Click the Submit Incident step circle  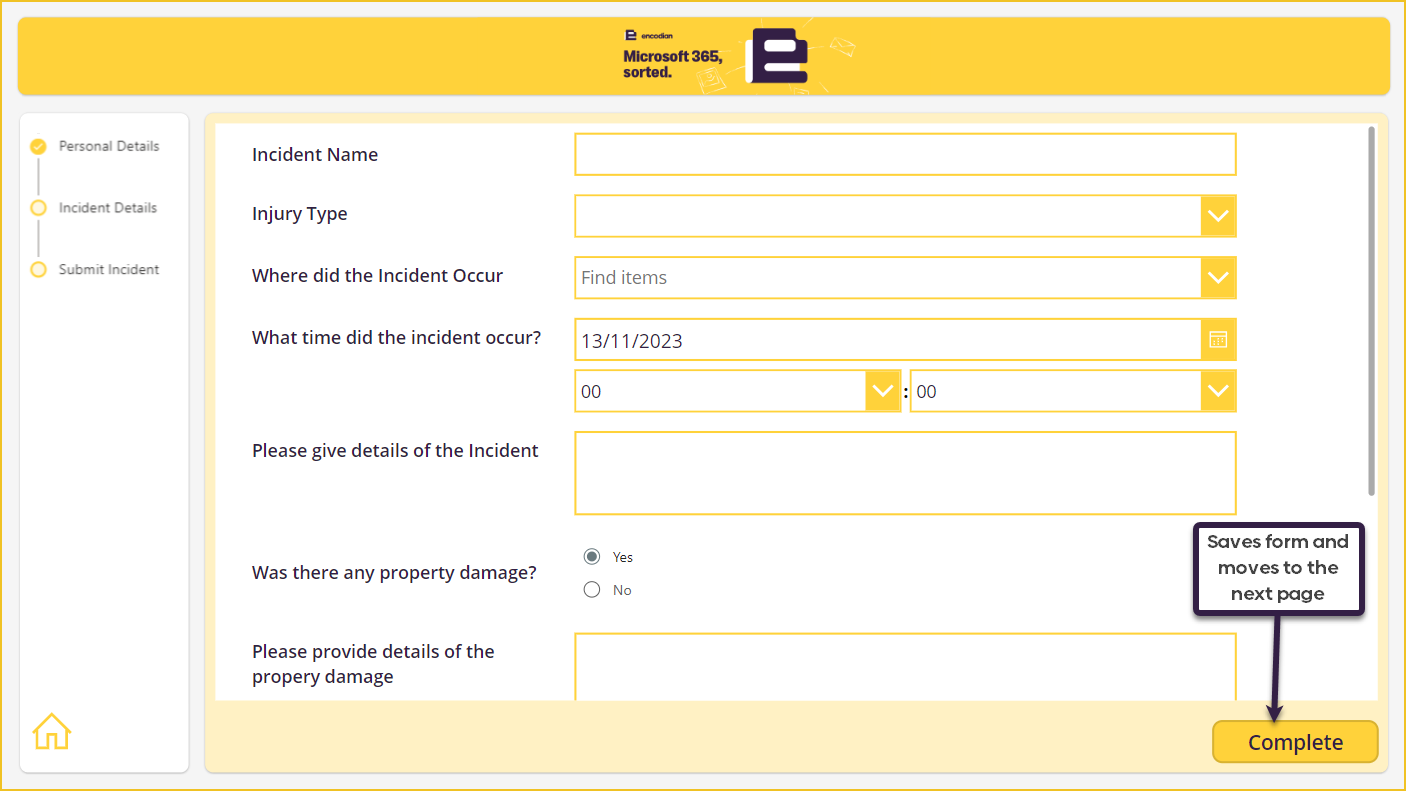coord(38,270)
